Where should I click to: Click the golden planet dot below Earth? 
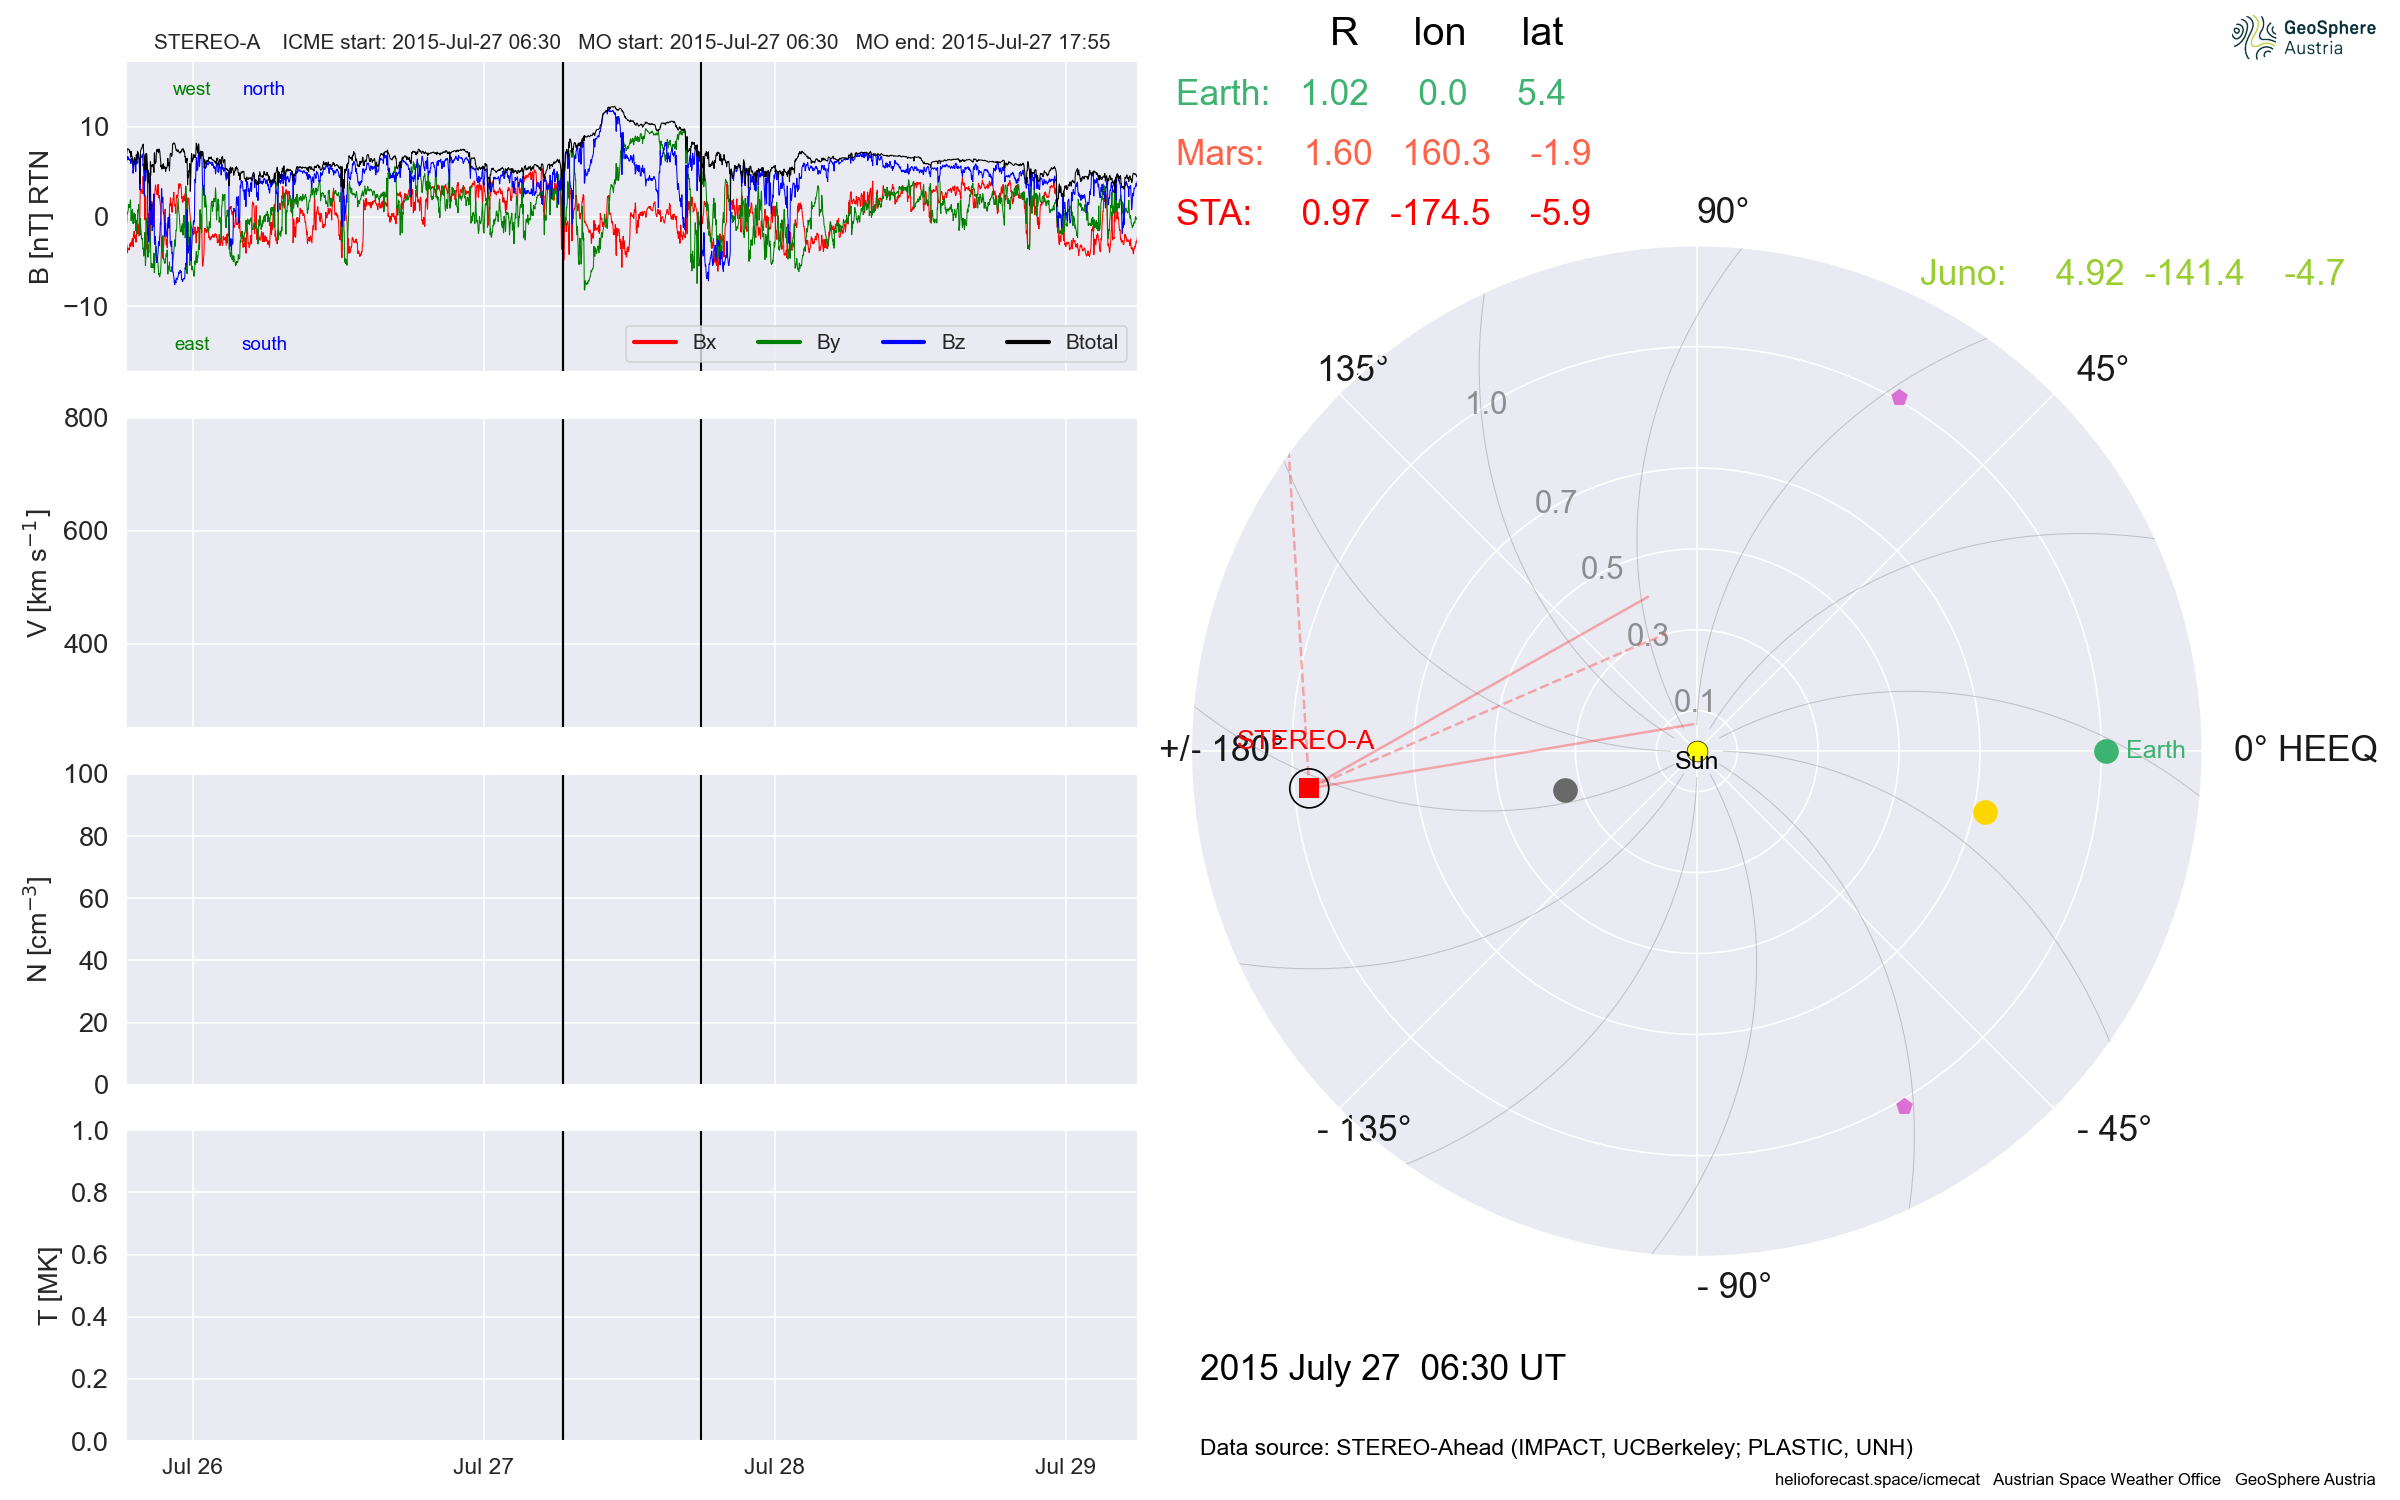1985,812
